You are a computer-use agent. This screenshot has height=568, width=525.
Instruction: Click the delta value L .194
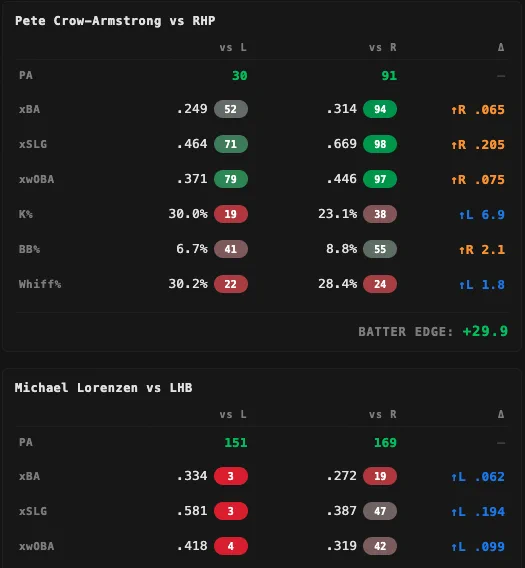[x=478, y=512]
